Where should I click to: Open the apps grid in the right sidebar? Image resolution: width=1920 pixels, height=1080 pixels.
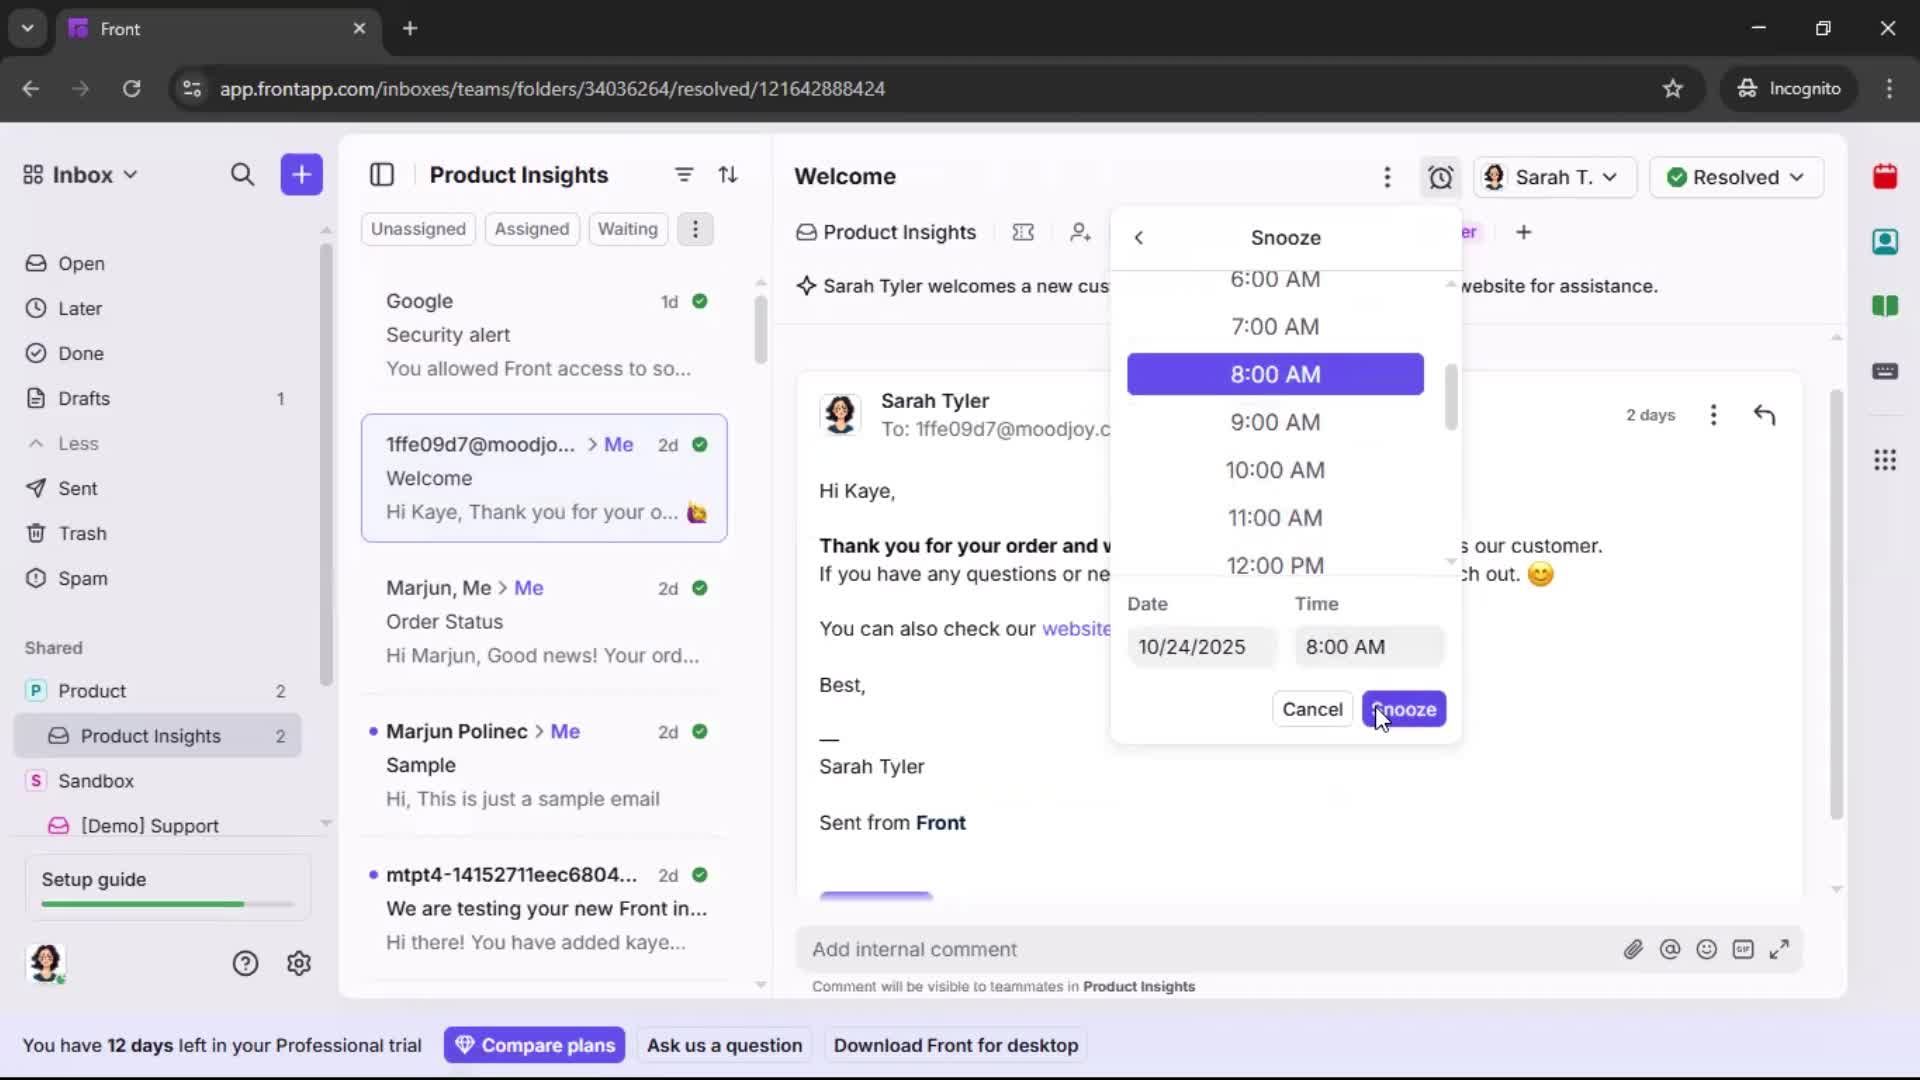(x=1886, y=460)
